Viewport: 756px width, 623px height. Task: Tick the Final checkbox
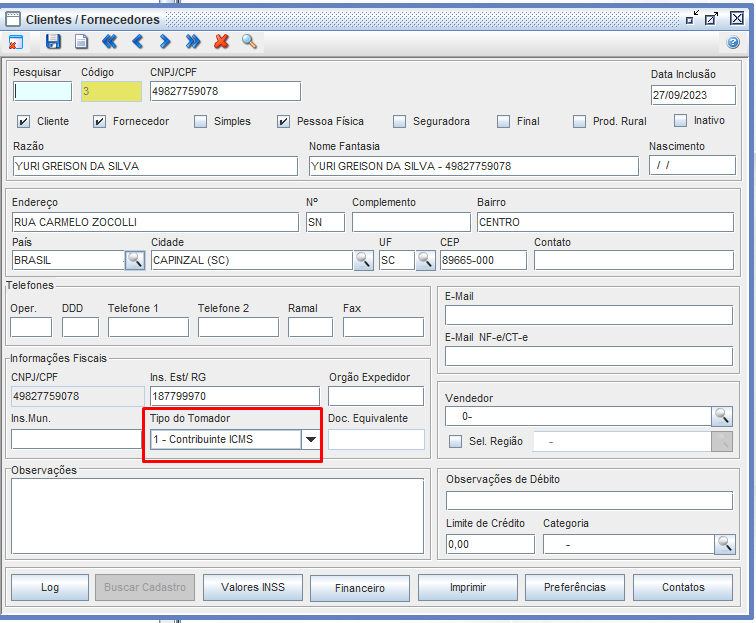[x=503, y=122]
